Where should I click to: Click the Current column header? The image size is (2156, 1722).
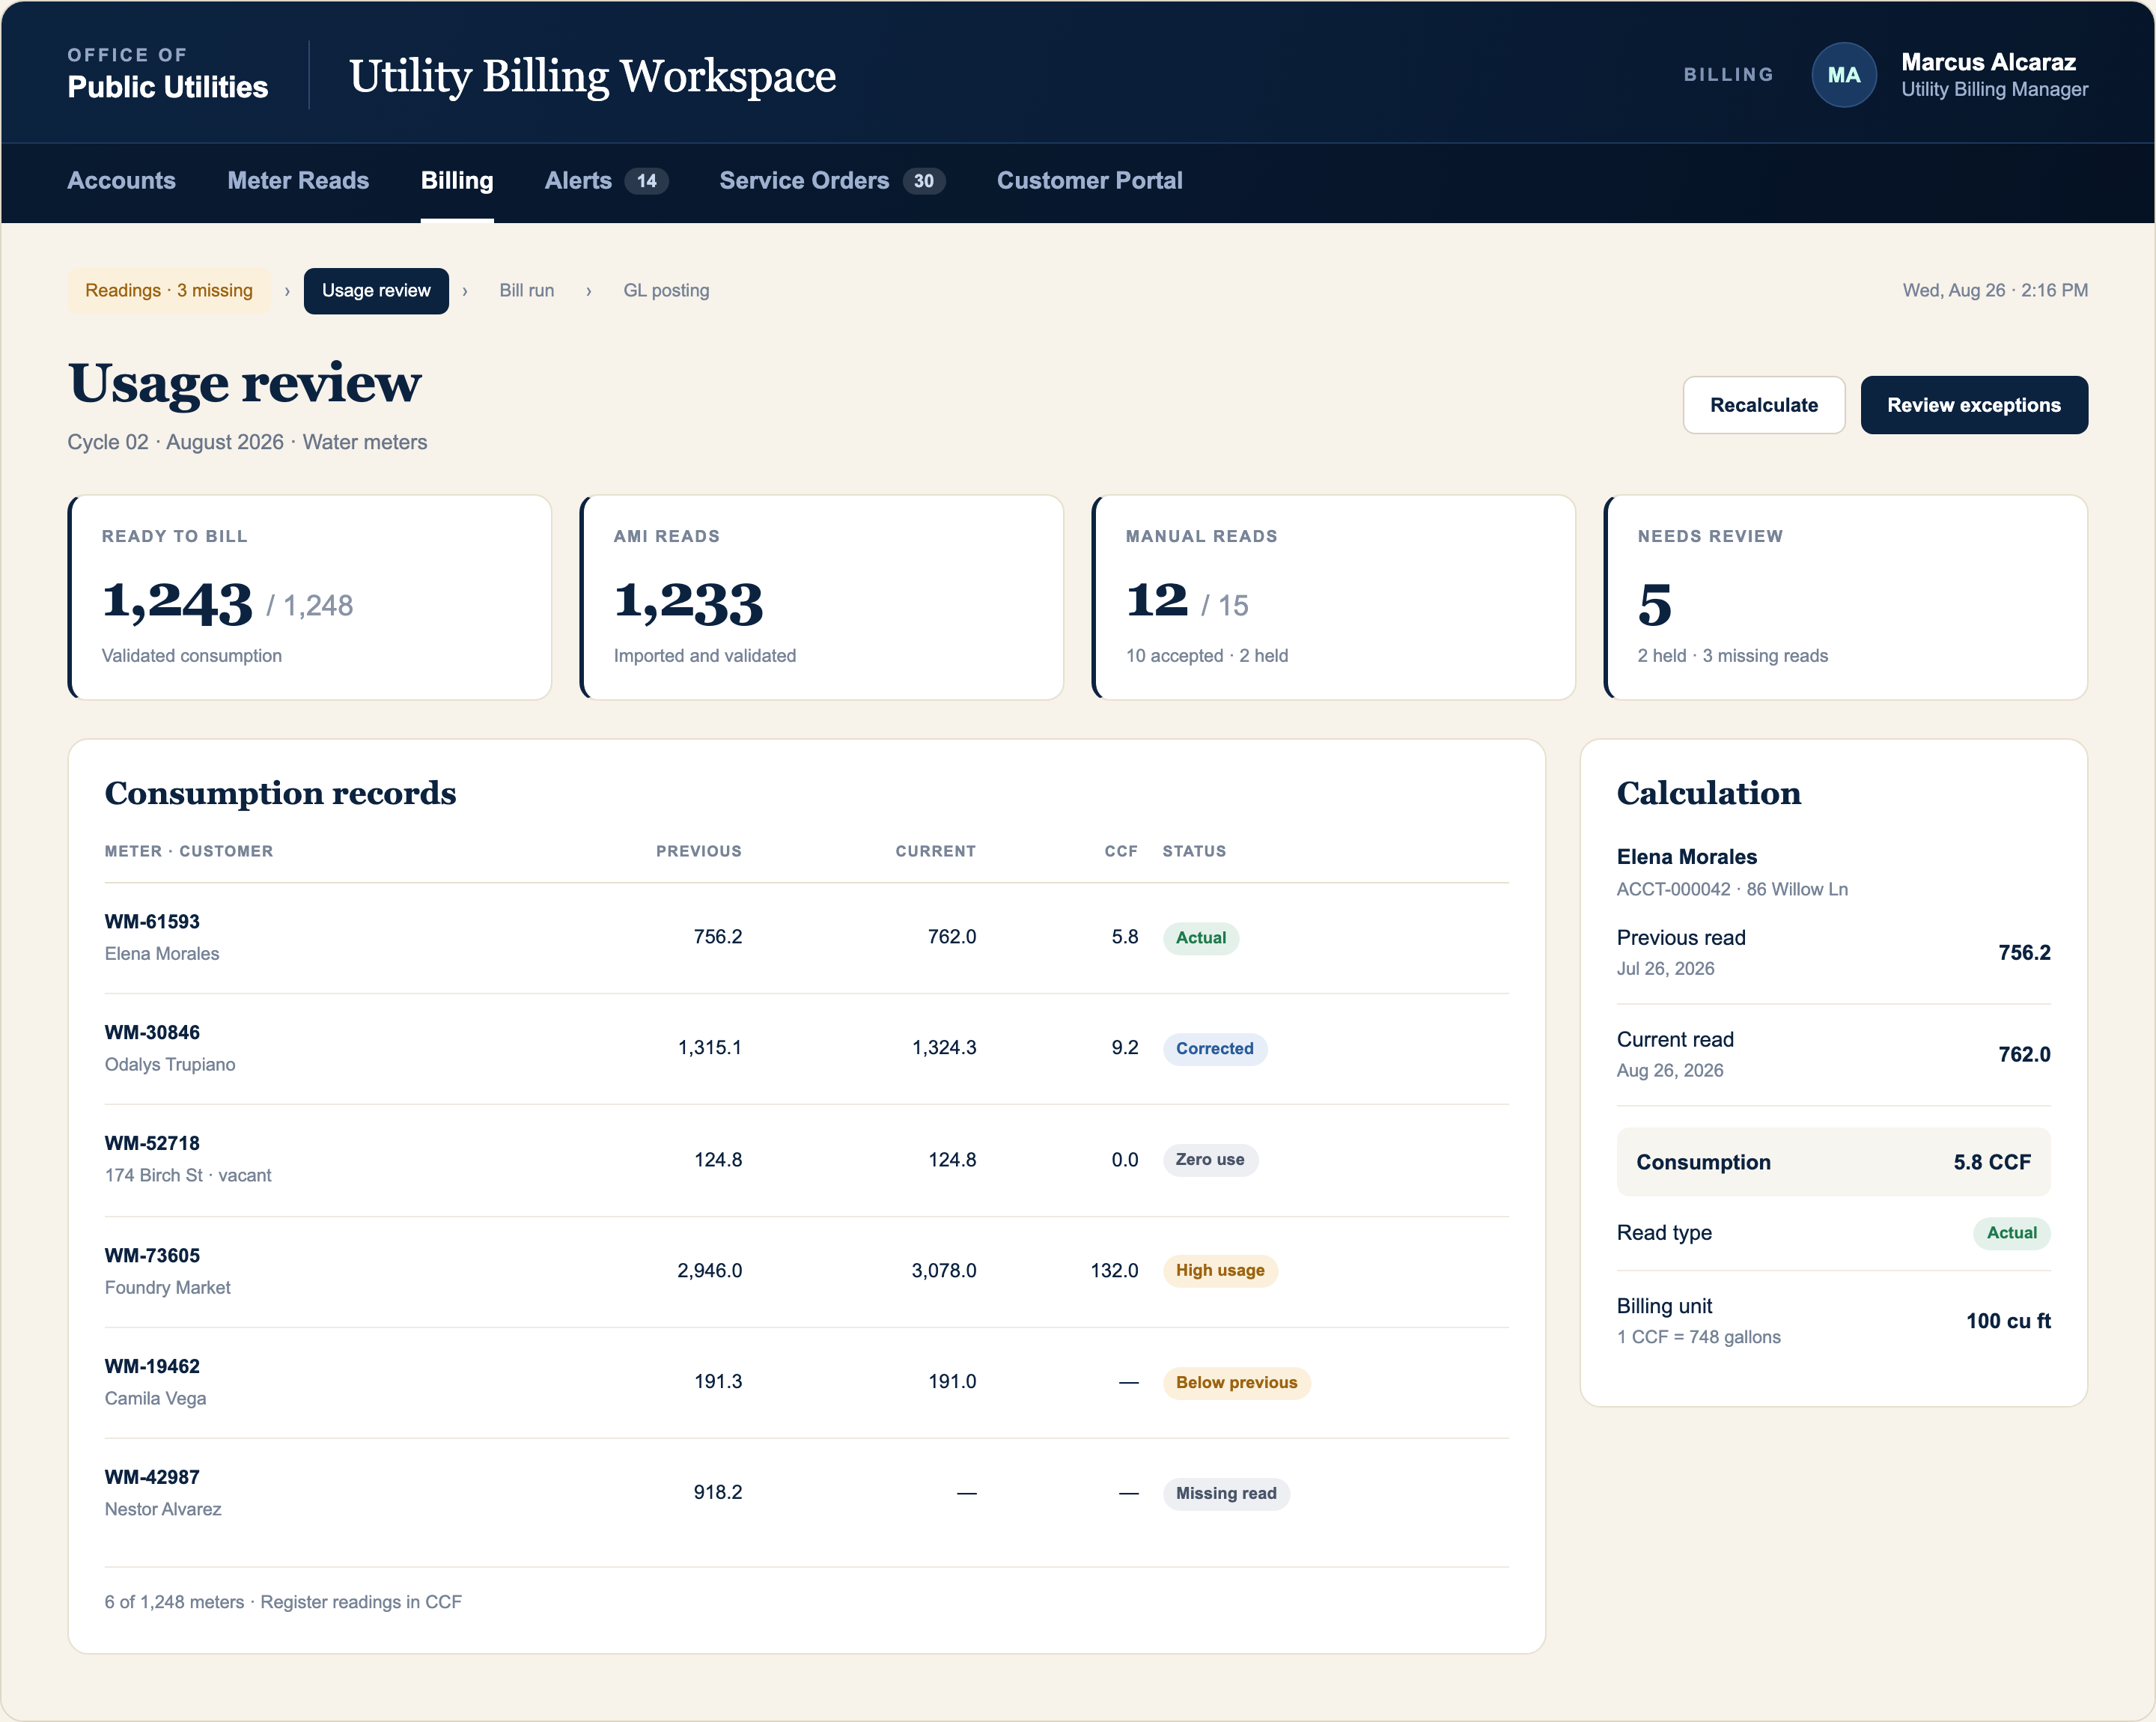[935, 851]
